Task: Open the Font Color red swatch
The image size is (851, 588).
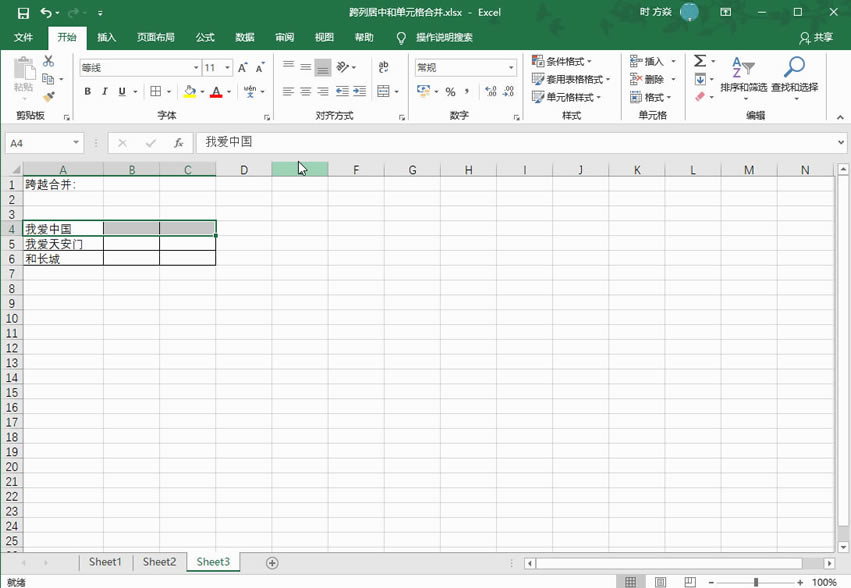Action: click(x=216, y=92)
